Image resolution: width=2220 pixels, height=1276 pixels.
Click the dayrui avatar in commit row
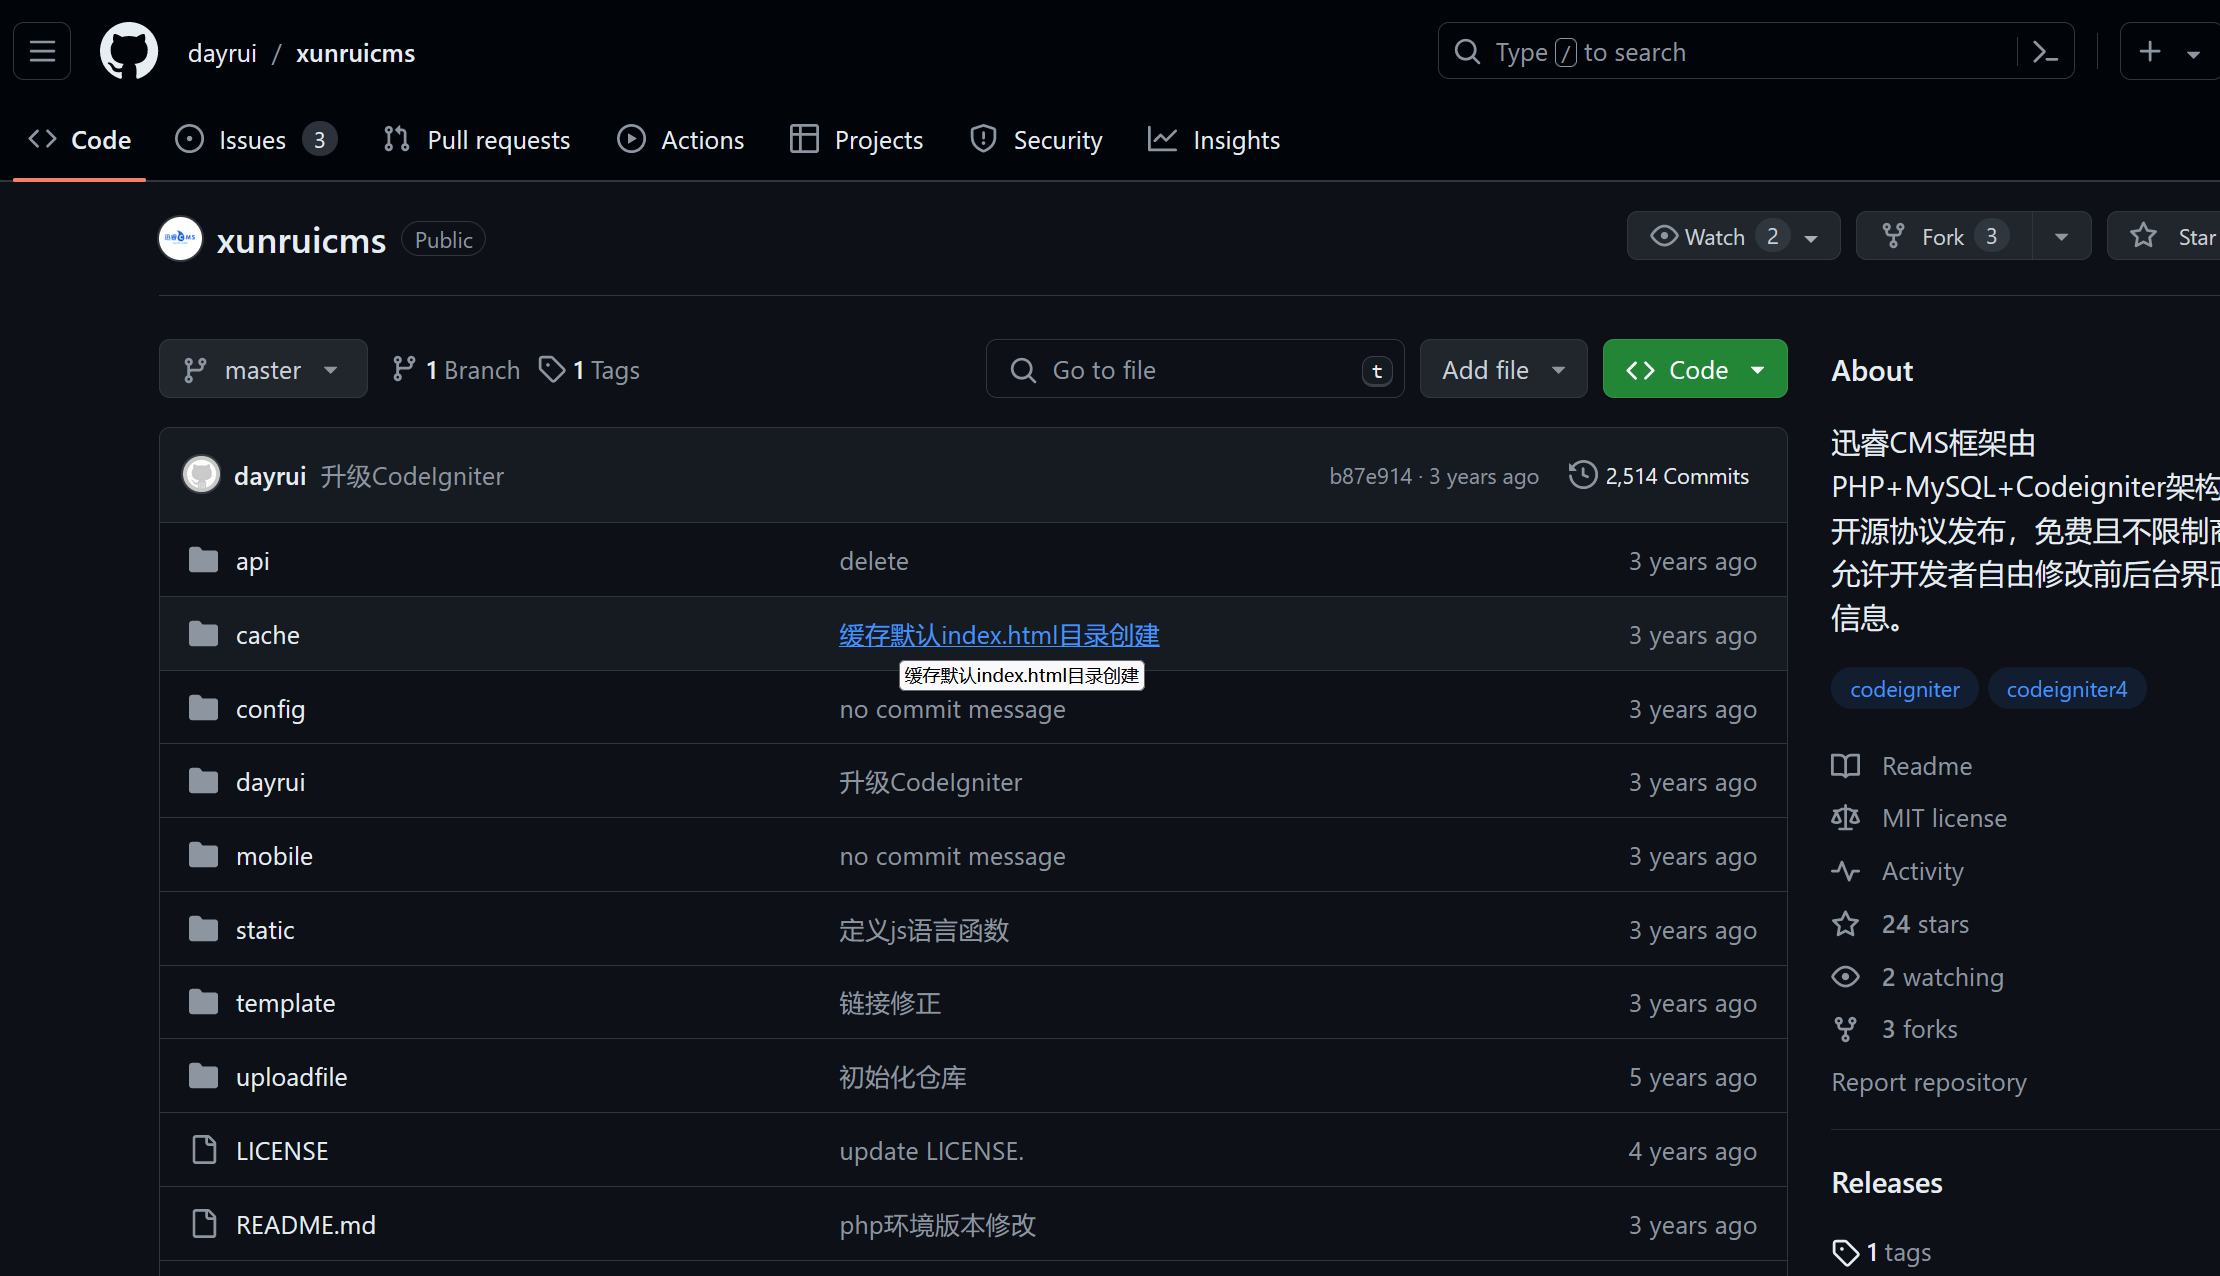coord(201,475)
